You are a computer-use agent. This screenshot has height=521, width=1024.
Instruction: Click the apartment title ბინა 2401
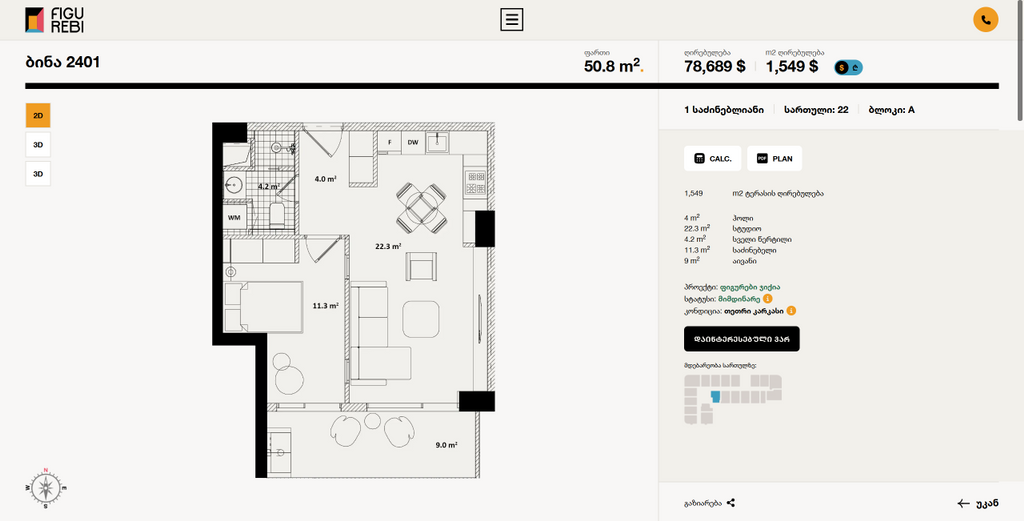click(x=63, y=63)
